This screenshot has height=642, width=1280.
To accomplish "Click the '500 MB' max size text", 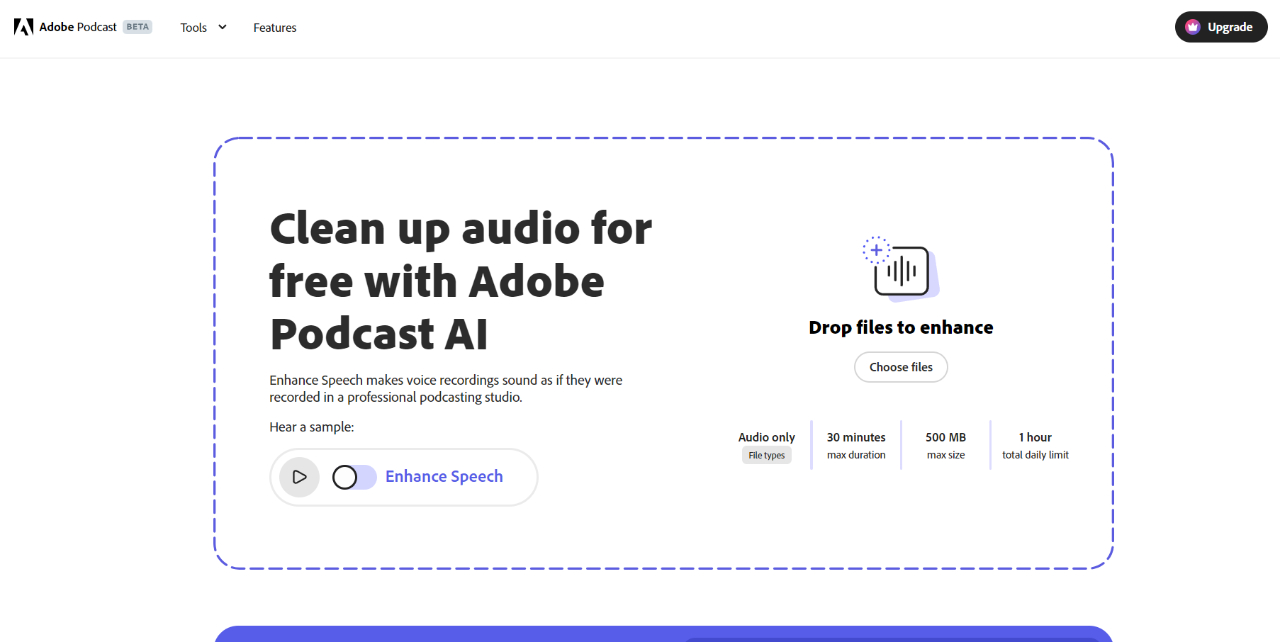I will [946, 437].
